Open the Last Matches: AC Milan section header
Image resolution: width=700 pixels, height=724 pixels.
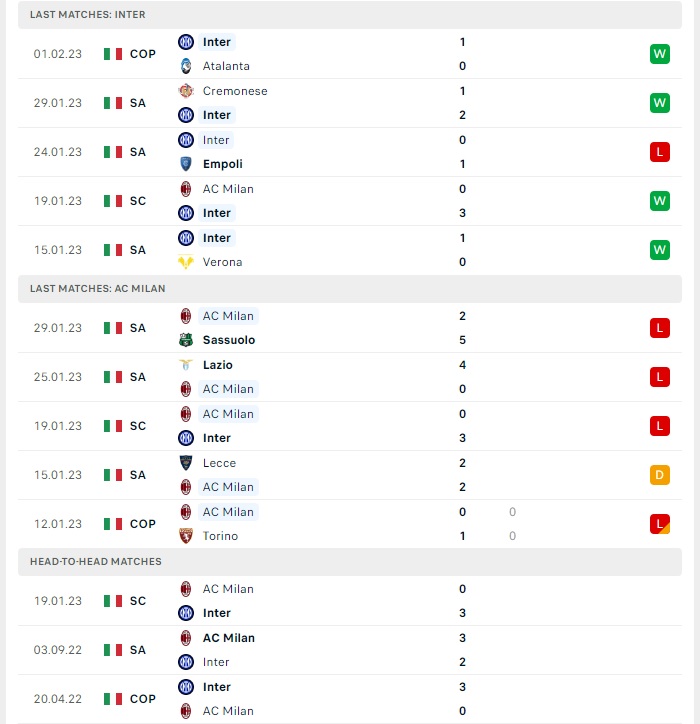[x=350, y=289]
